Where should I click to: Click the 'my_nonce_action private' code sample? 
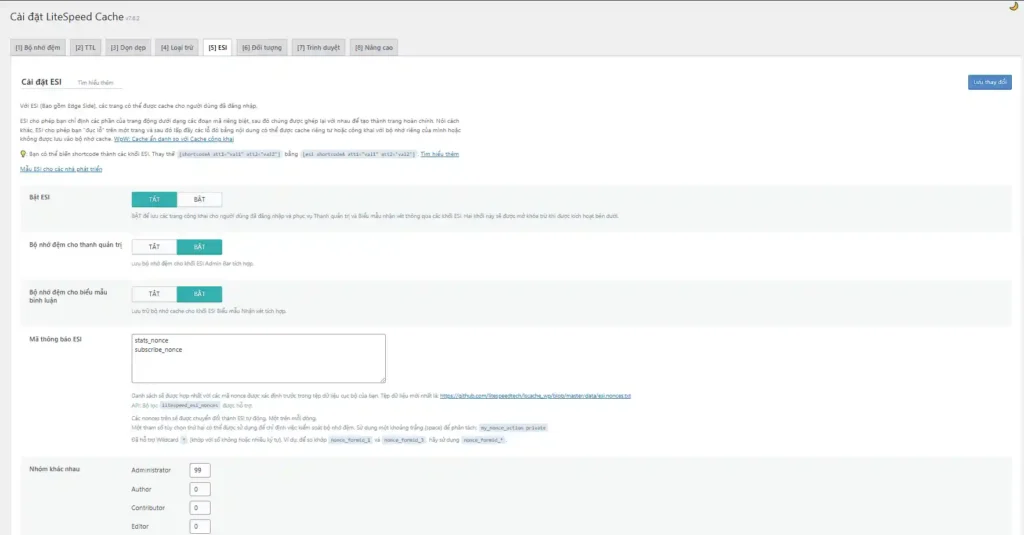point(513,428)
